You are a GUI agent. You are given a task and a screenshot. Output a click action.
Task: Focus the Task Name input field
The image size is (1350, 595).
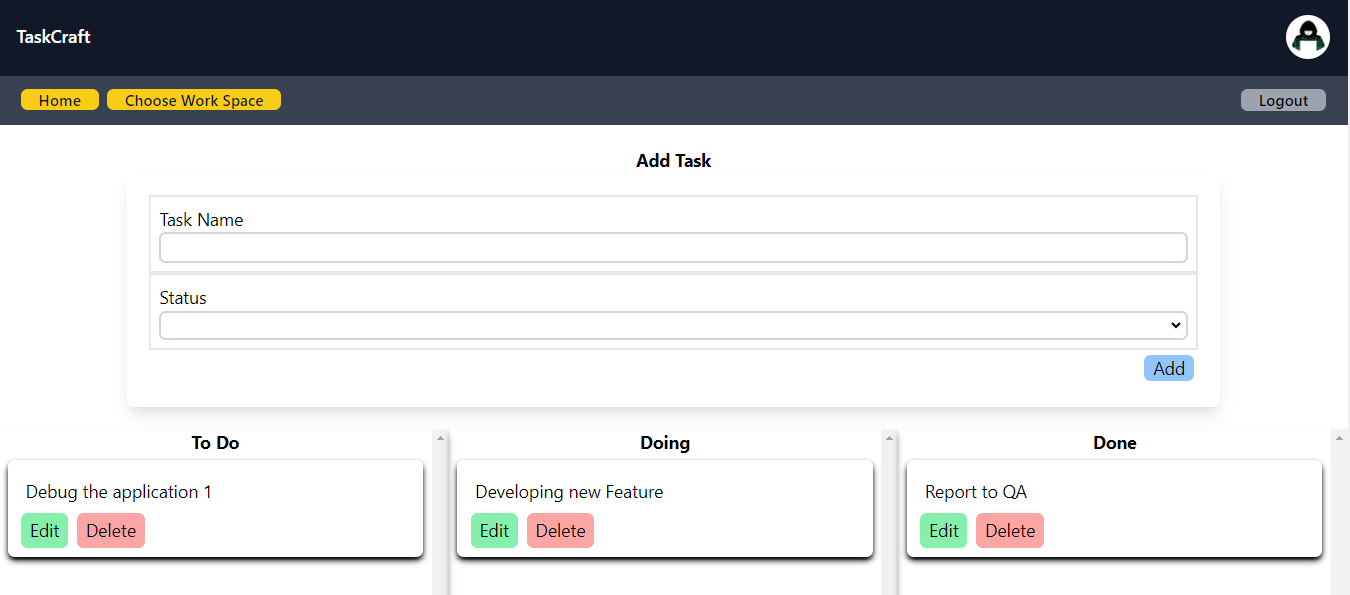point(673,247)
